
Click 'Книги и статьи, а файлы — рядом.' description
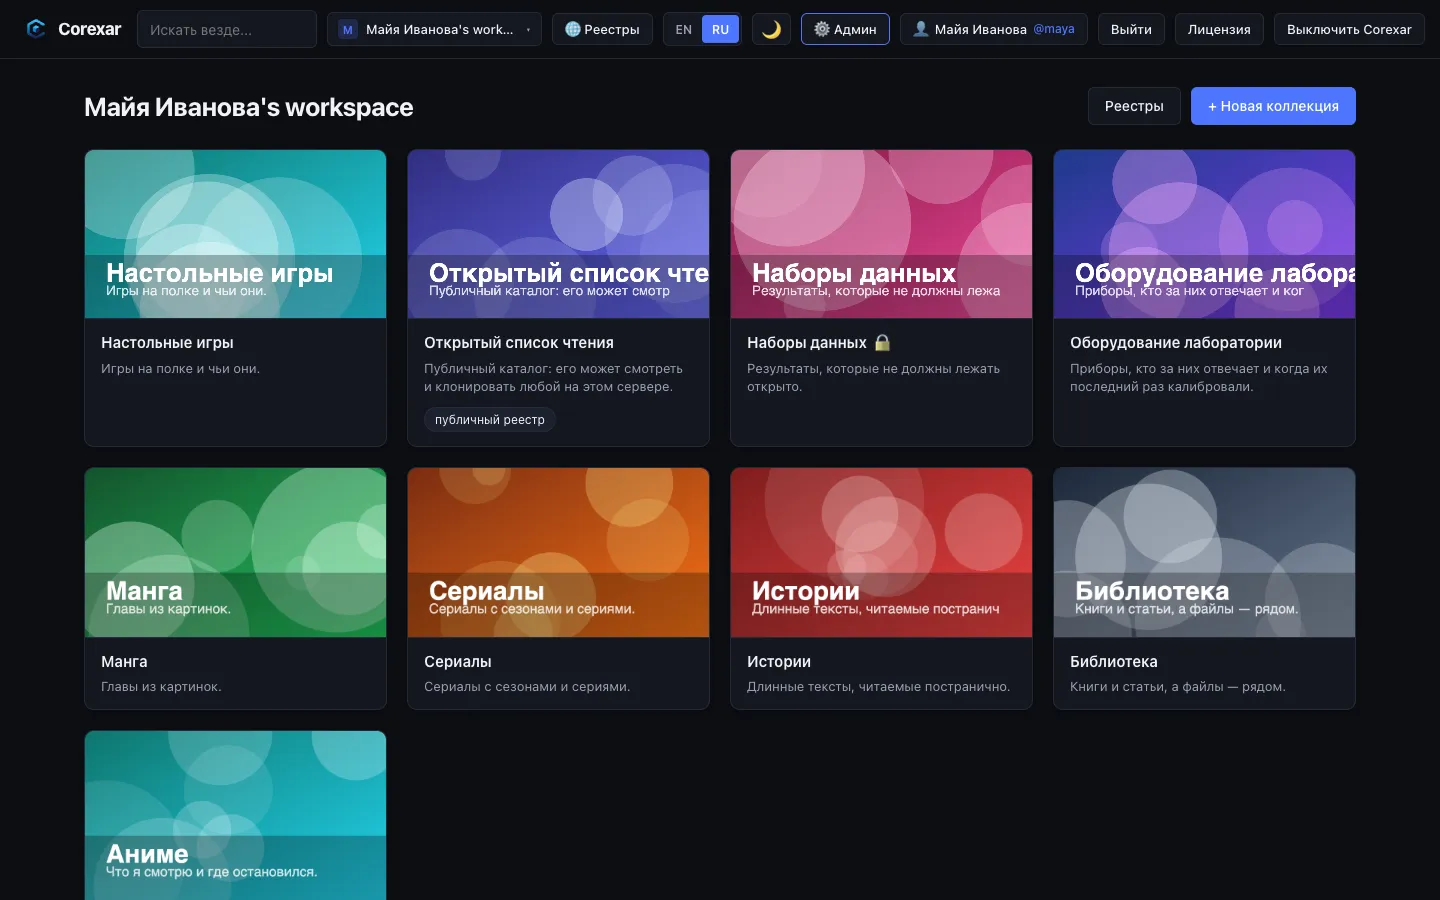point(1178,687)
